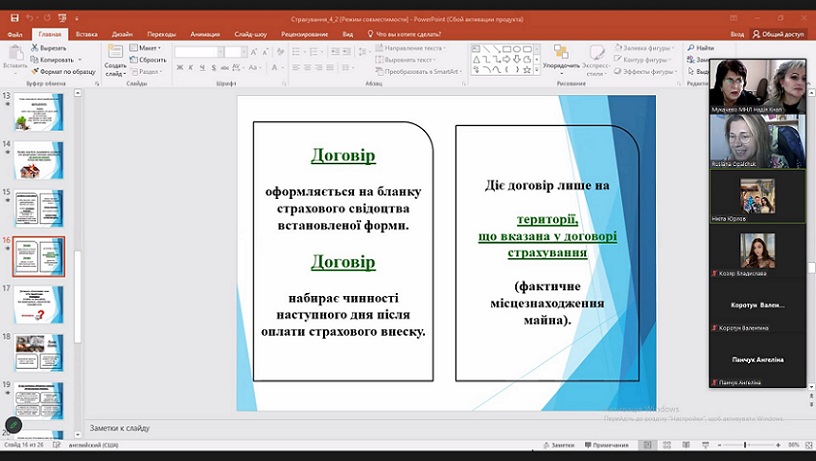This screenshot has width=816, height=461.
Task: Open Эффекты фигуры shape effects dropdown
Action: pos(646,72)
